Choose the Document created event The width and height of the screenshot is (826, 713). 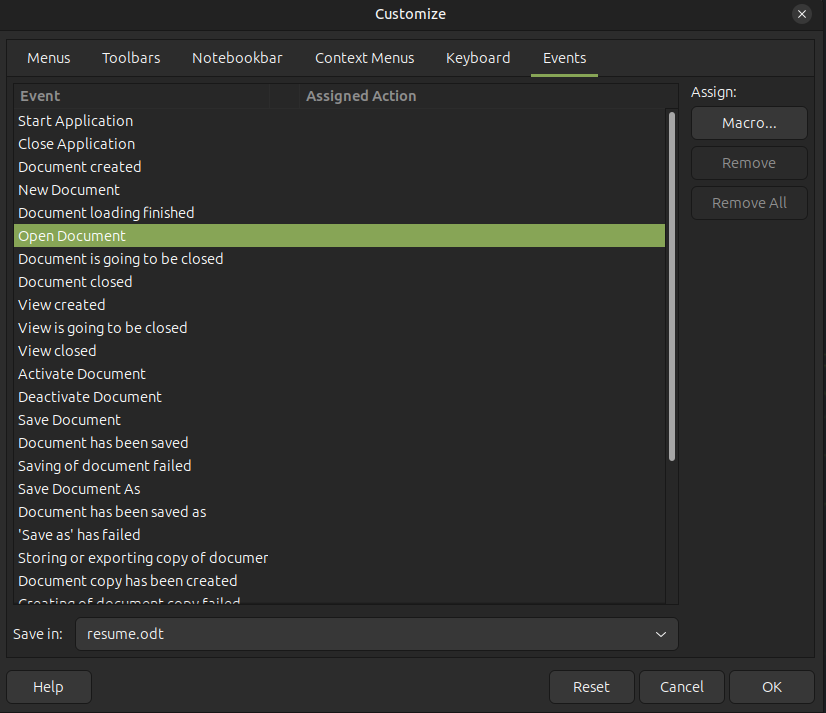click(80, 167)
